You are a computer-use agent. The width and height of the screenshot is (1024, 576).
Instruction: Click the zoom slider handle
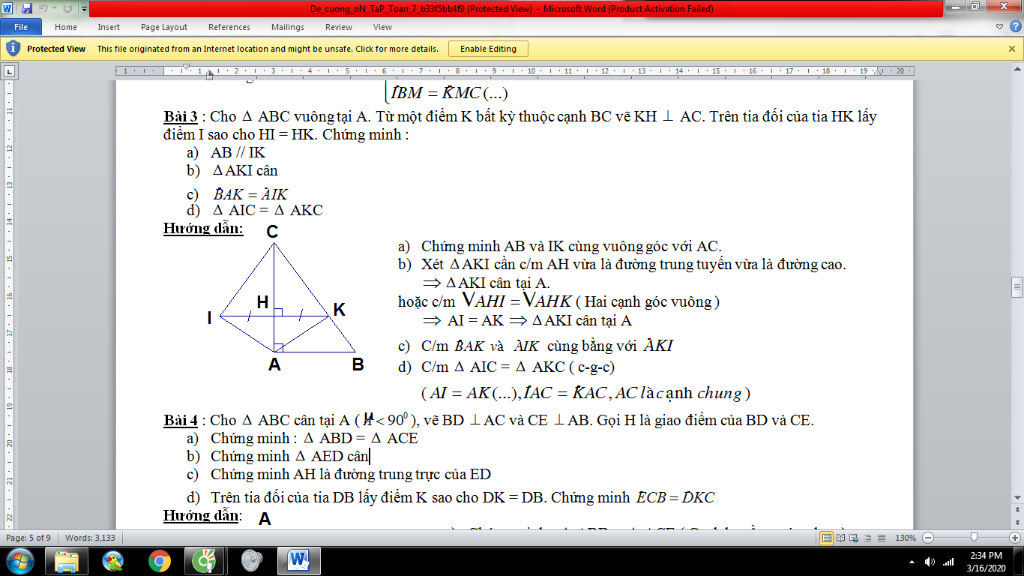(x=974, y=537)
